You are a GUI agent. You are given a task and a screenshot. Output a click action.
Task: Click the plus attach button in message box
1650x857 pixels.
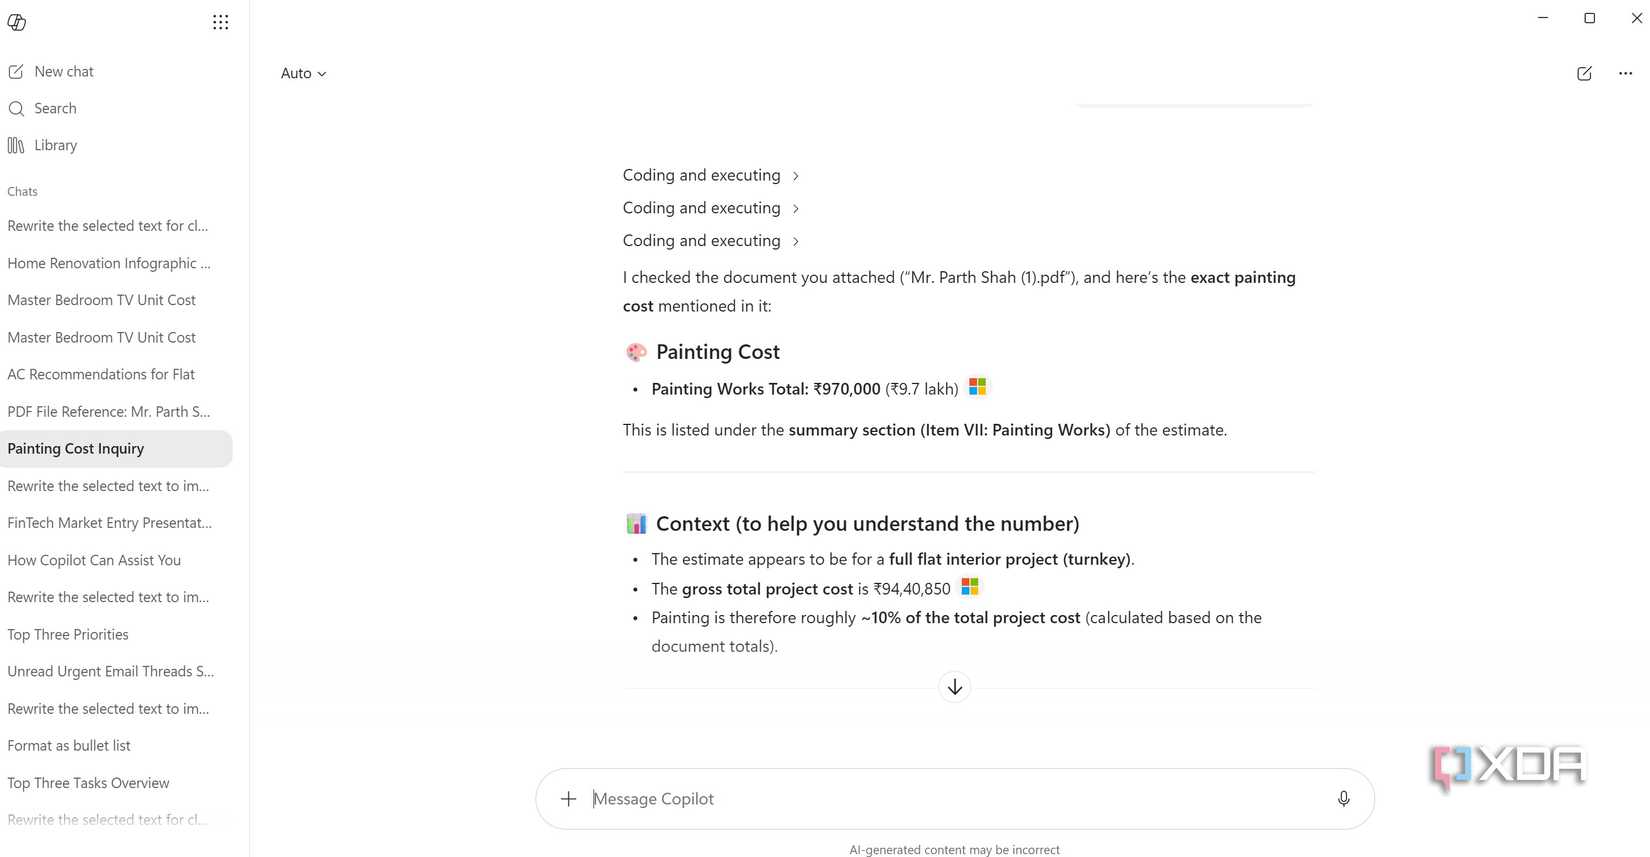tap(568, 799)
